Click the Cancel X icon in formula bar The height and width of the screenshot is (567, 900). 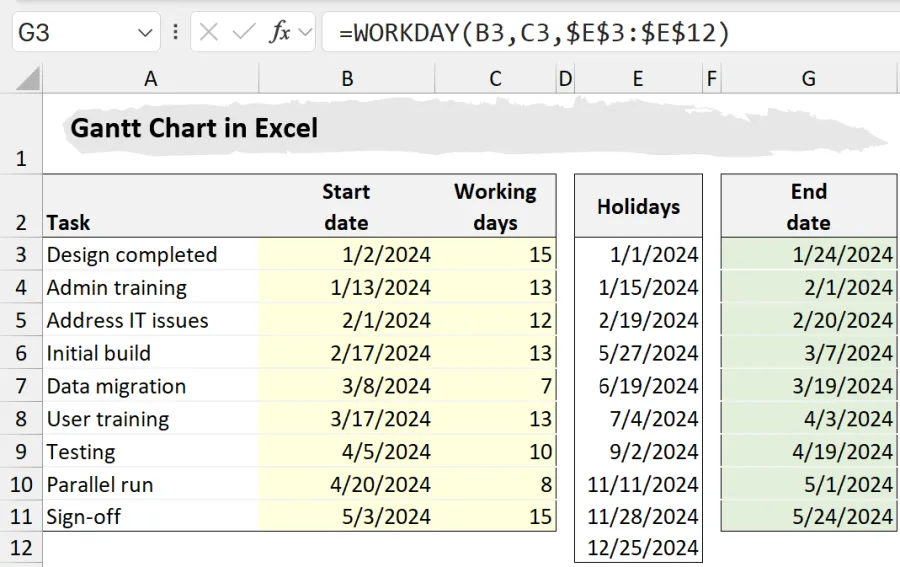[x=209, y=32]
